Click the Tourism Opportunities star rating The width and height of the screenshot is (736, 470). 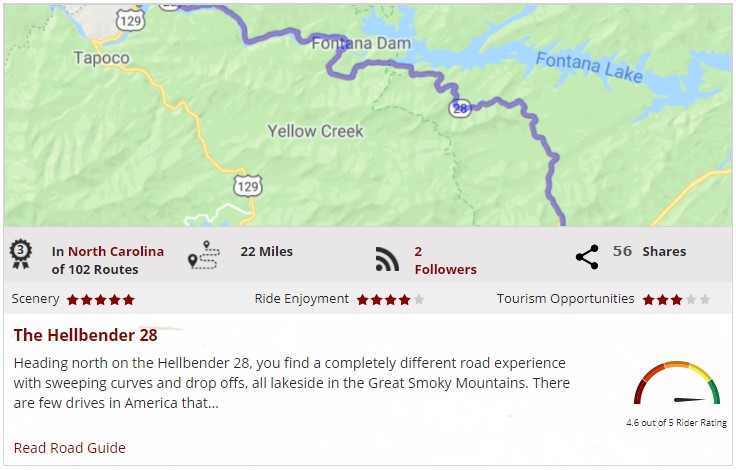click(676, 299)
